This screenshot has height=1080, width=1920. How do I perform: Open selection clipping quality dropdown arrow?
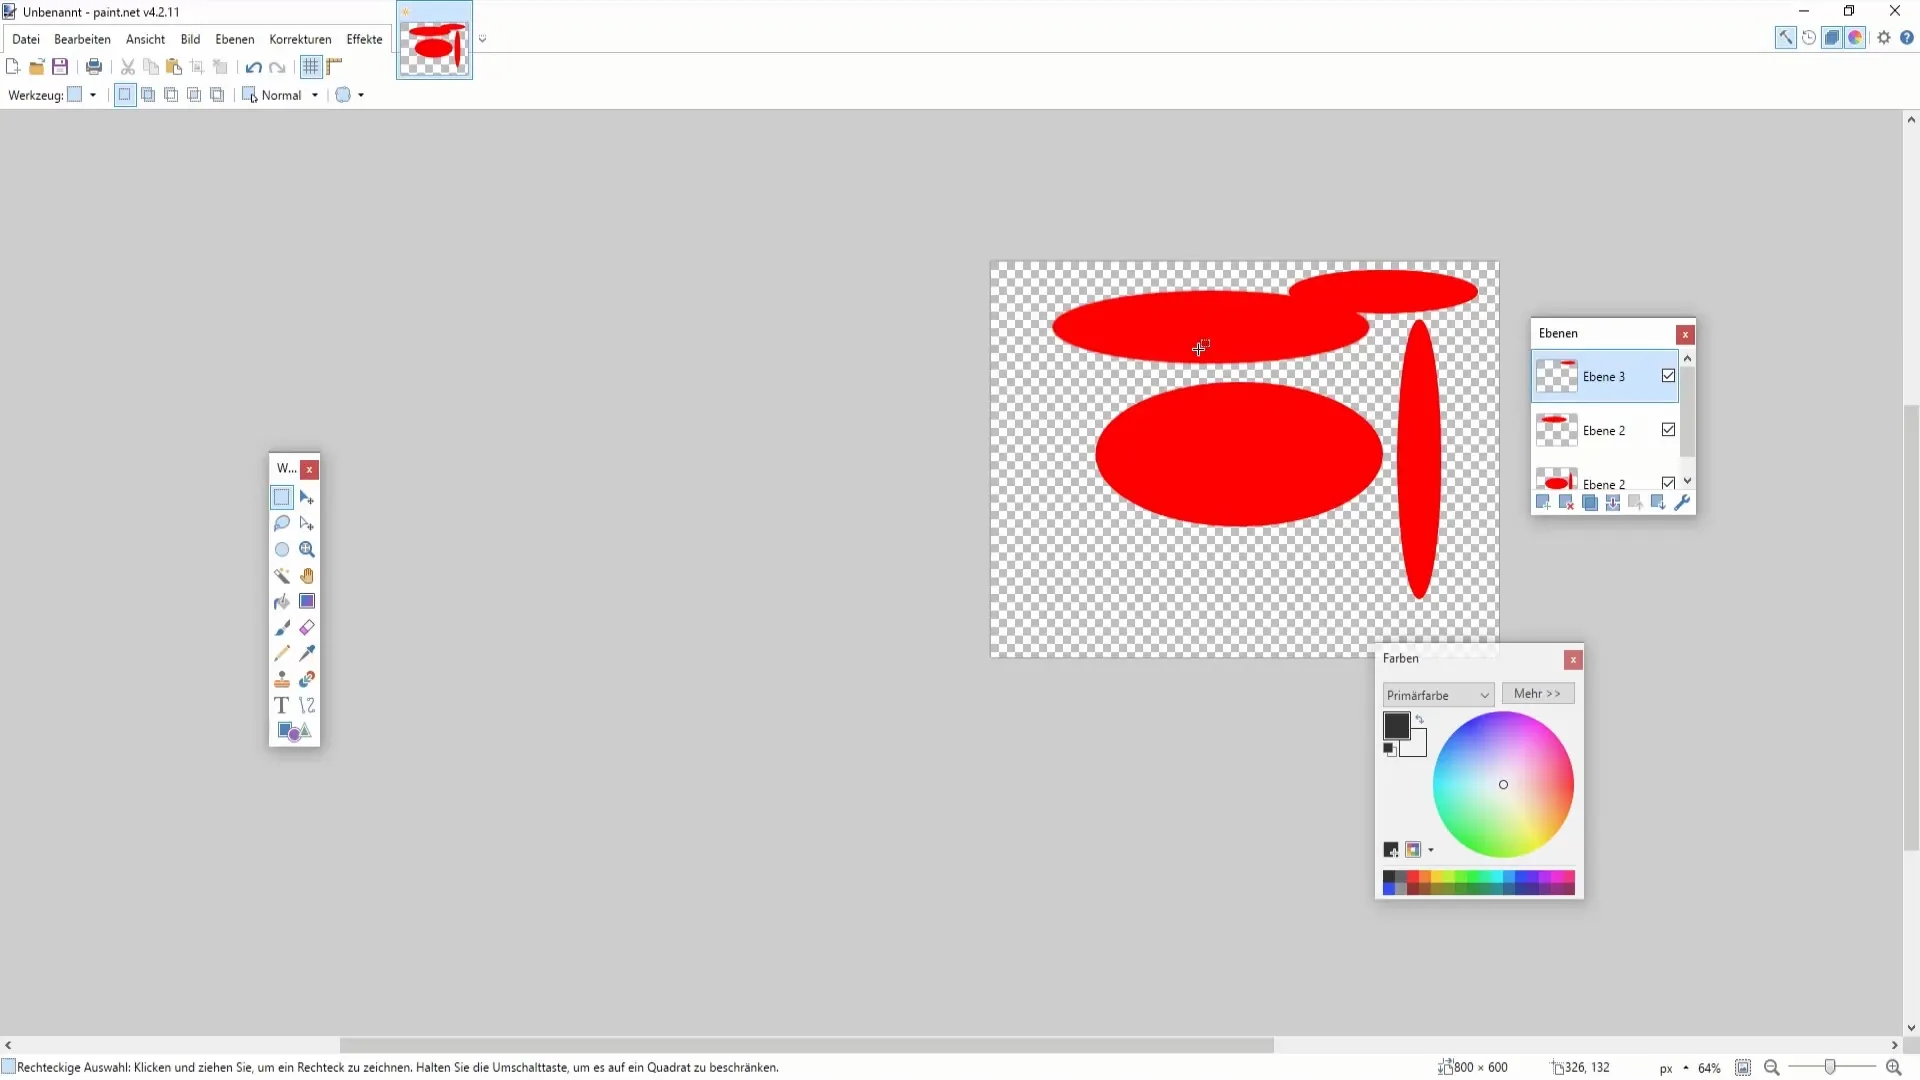(x=361, y=95)
